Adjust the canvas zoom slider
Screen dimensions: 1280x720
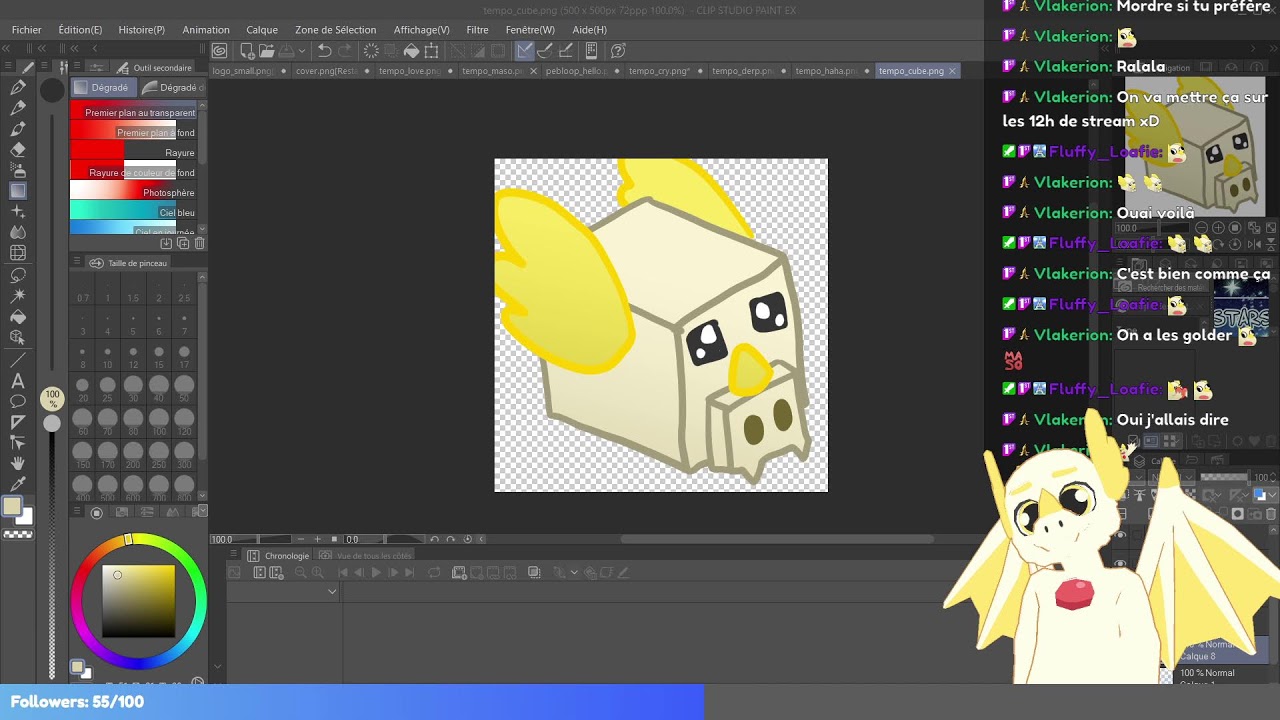tap(260, 540)
